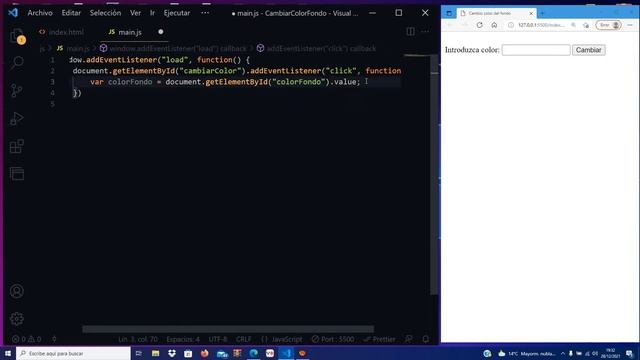640x360 pixels.
Task: Click the errors and warnings status indicator
Action: (x=27, y=339)
